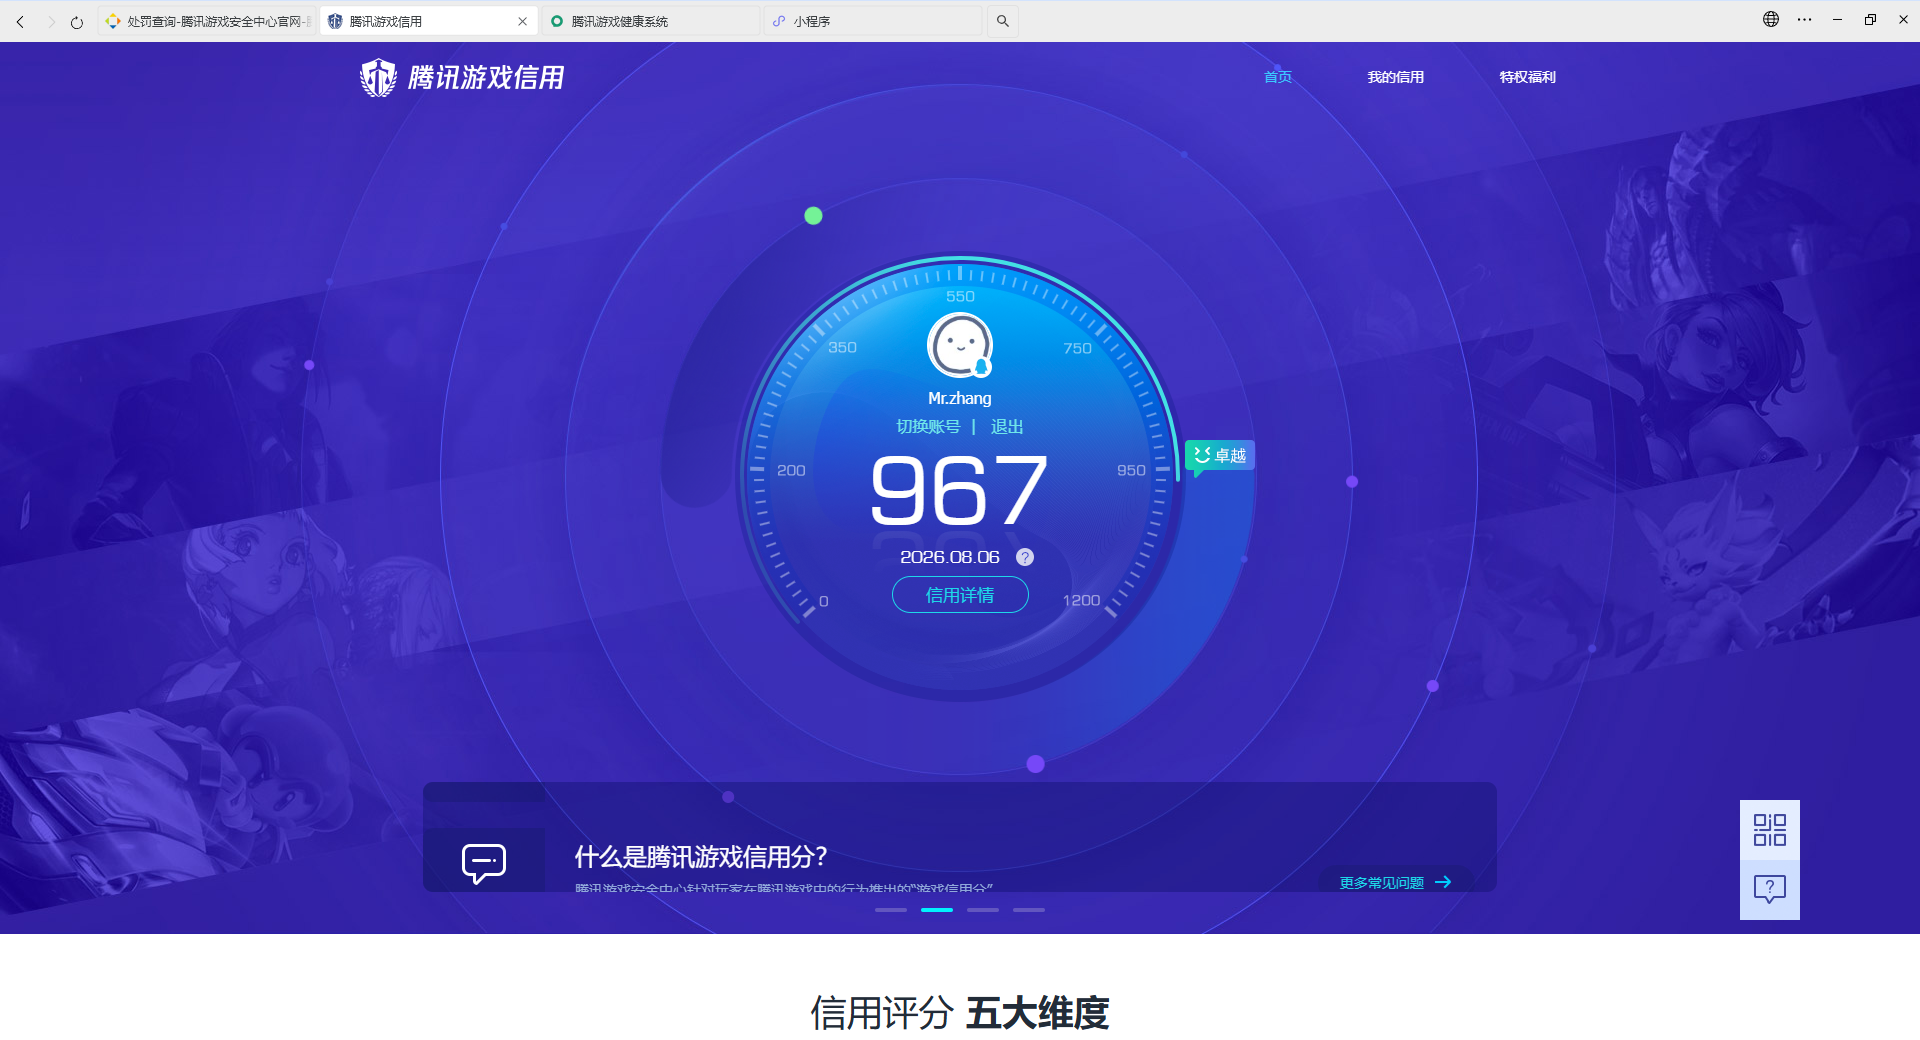Select the fourth carousel indicator dash
Viewport: 1920px width, 1040px height.
[x=1029, y=910]
